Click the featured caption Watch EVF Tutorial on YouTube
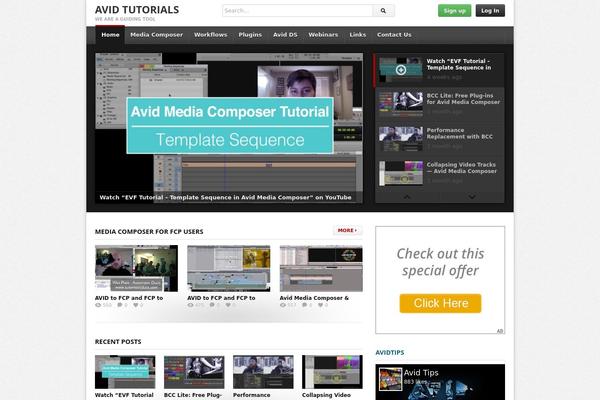 (225, 198)
